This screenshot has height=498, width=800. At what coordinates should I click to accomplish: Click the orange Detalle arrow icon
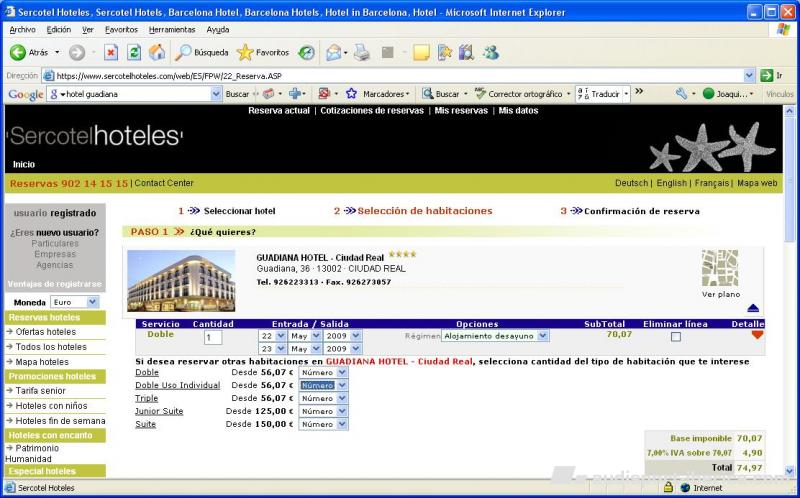[757, 335]
